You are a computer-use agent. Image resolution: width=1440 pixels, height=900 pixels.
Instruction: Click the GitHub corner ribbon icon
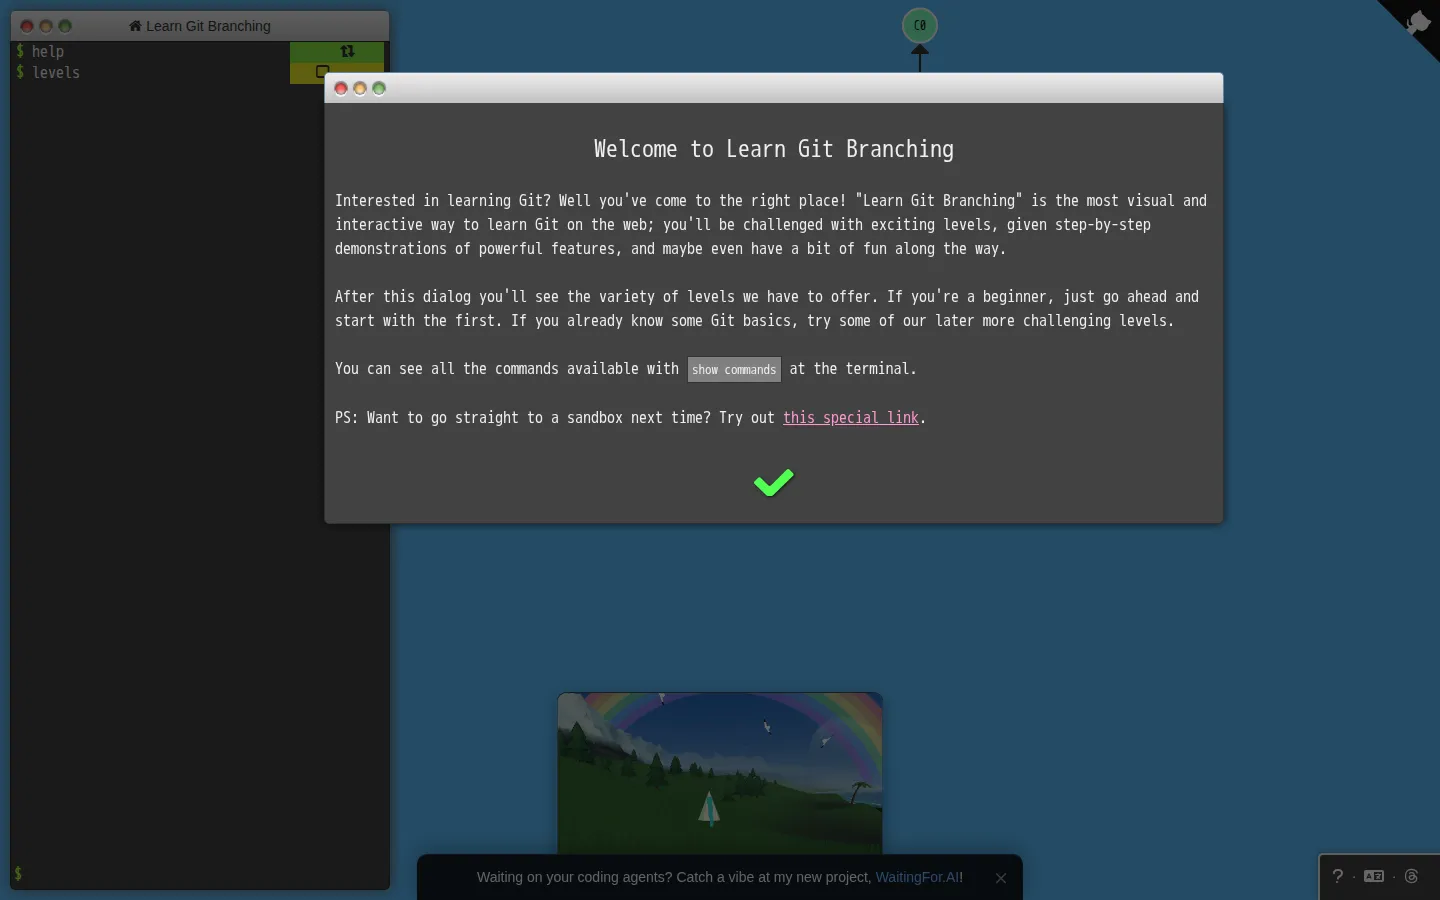1418,22
